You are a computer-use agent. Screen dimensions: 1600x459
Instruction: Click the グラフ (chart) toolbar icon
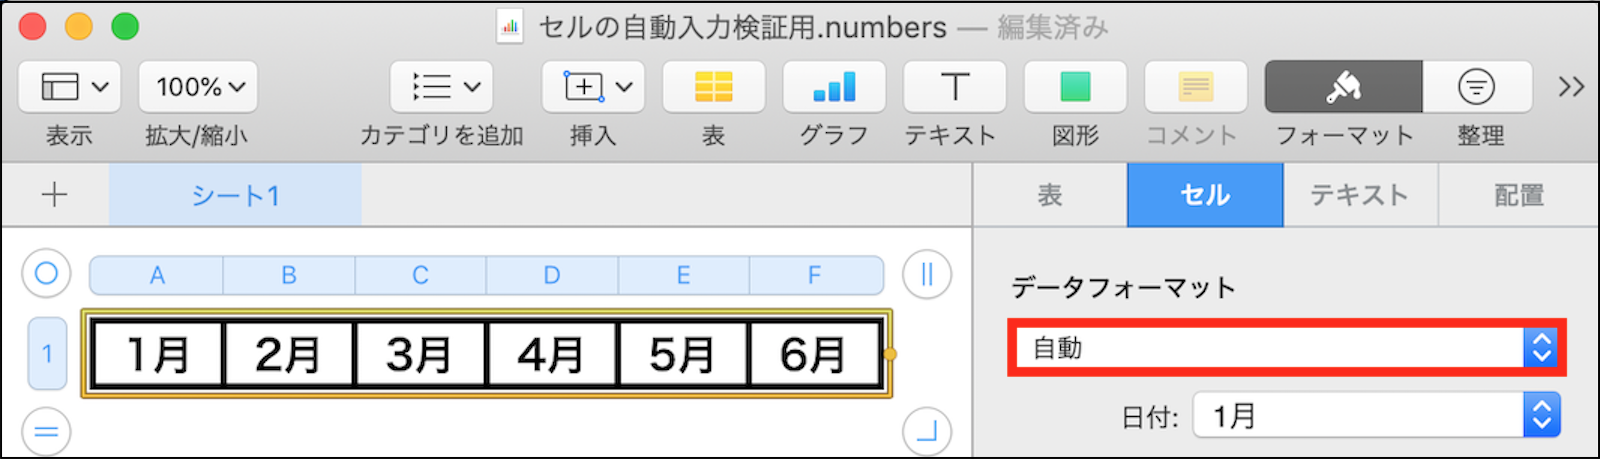pyautogui.click(x=834, y=88)
